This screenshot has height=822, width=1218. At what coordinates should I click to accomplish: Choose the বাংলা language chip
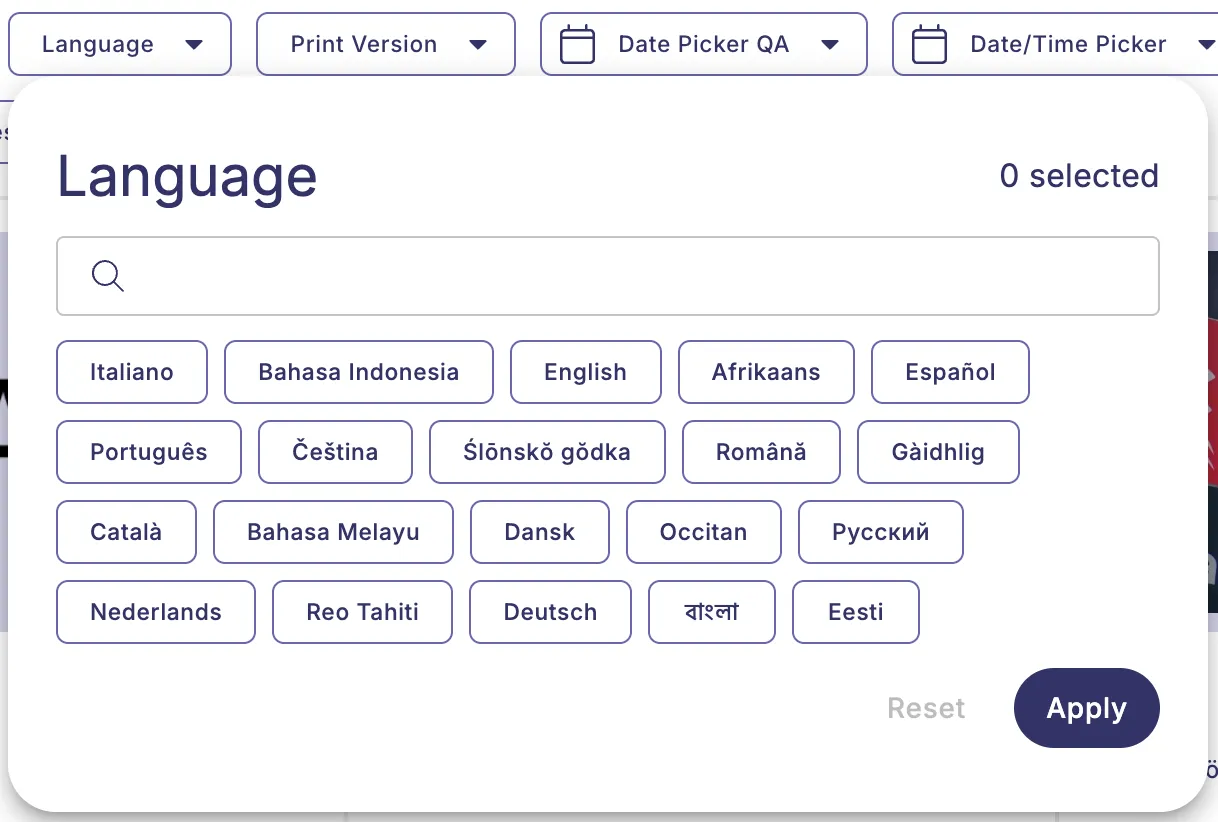pos(712,612)
